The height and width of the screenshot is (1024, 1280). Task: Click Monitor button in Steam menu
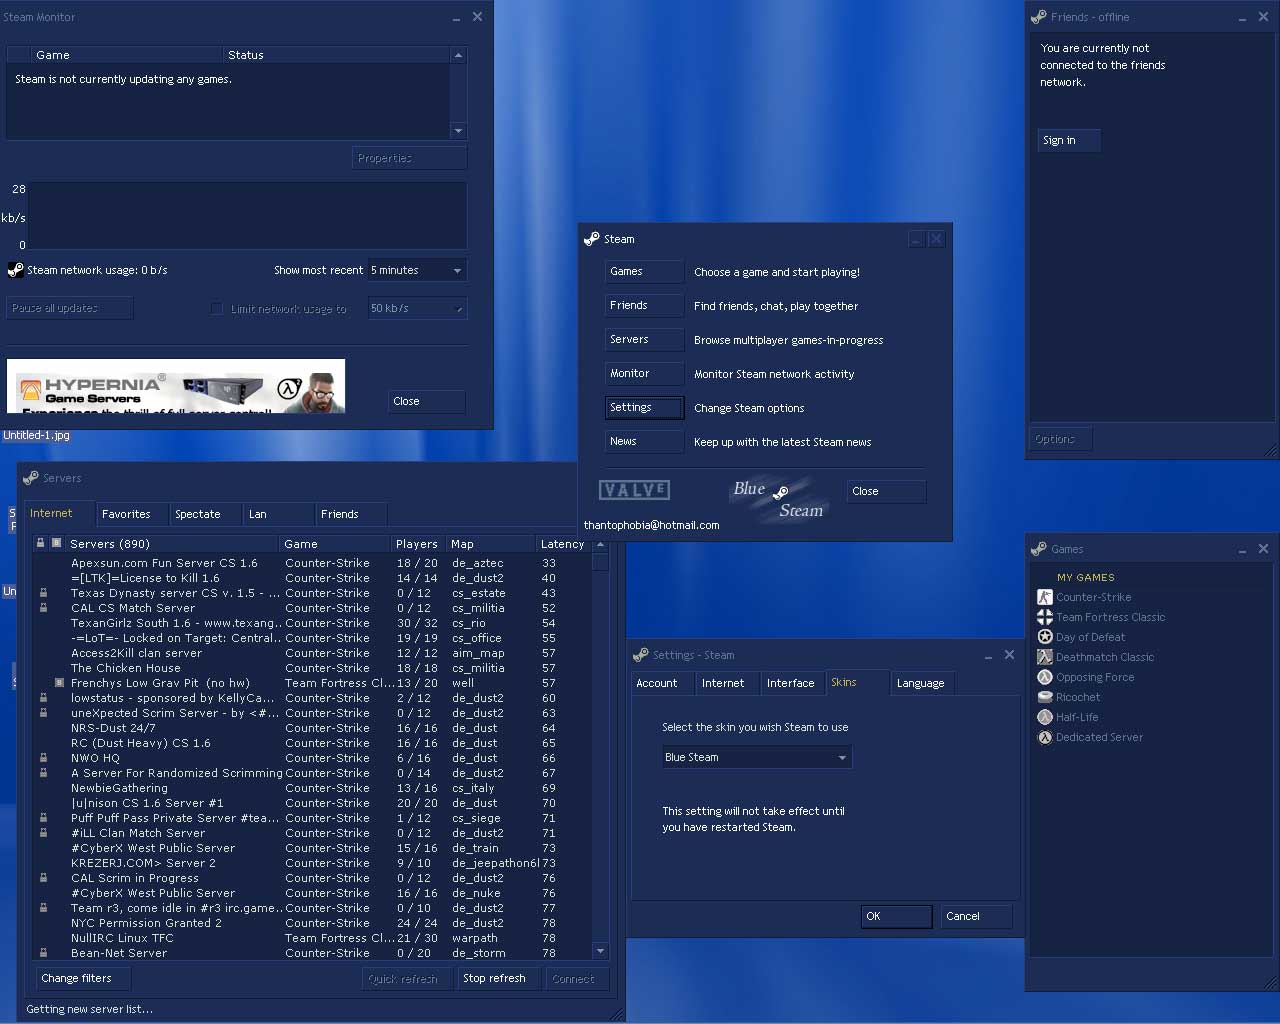644,373
